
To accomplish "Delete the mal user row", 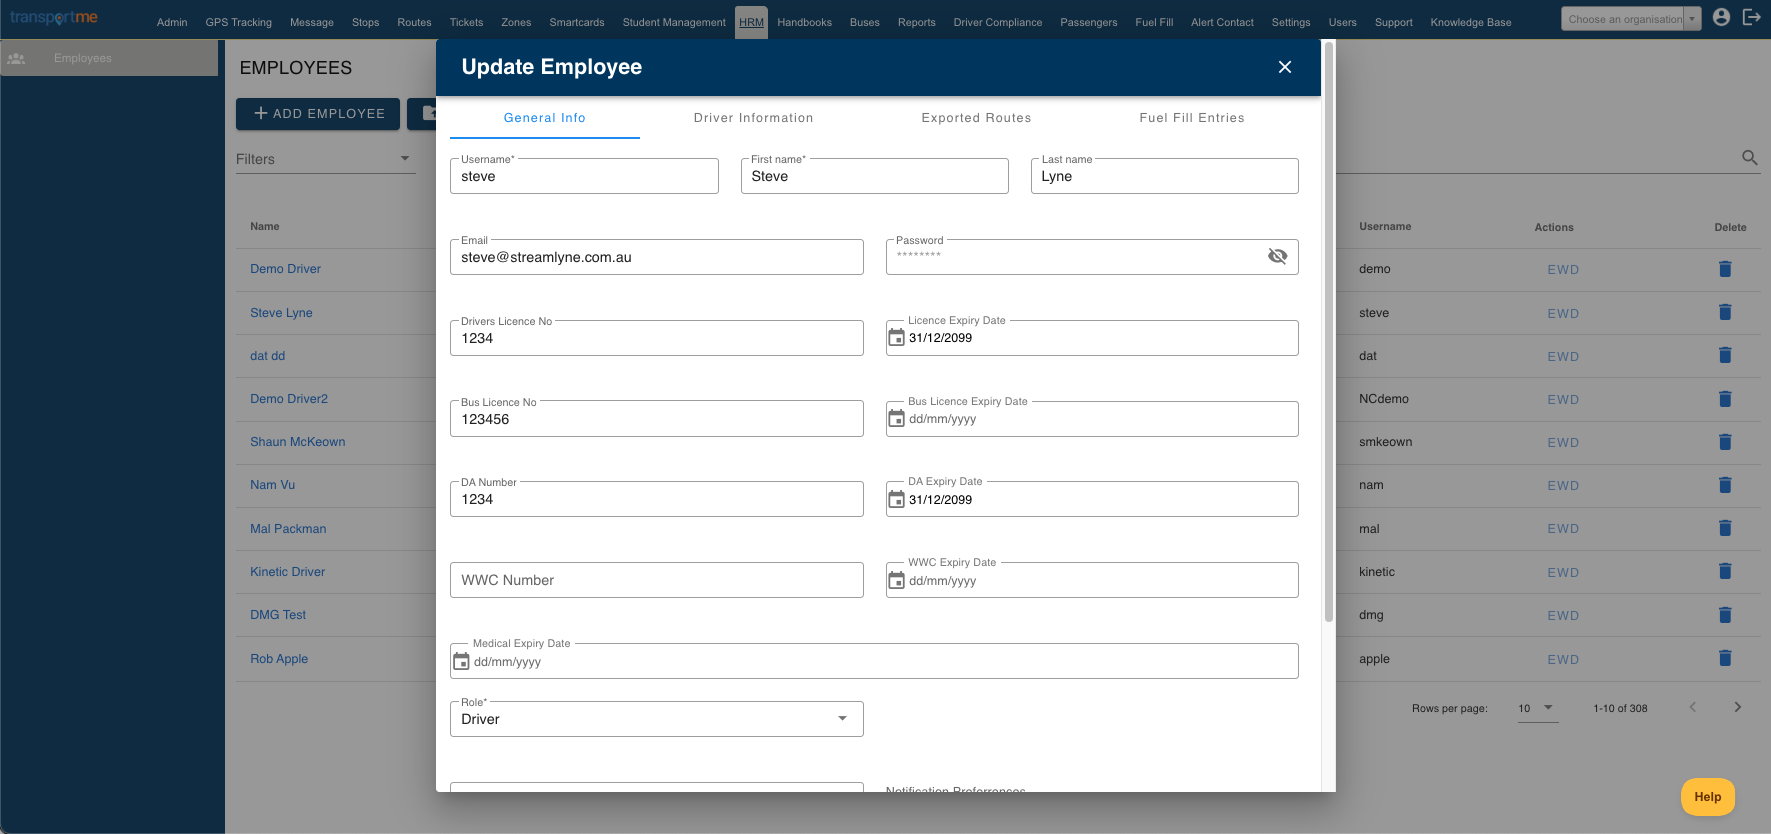I will point(1725,528).
